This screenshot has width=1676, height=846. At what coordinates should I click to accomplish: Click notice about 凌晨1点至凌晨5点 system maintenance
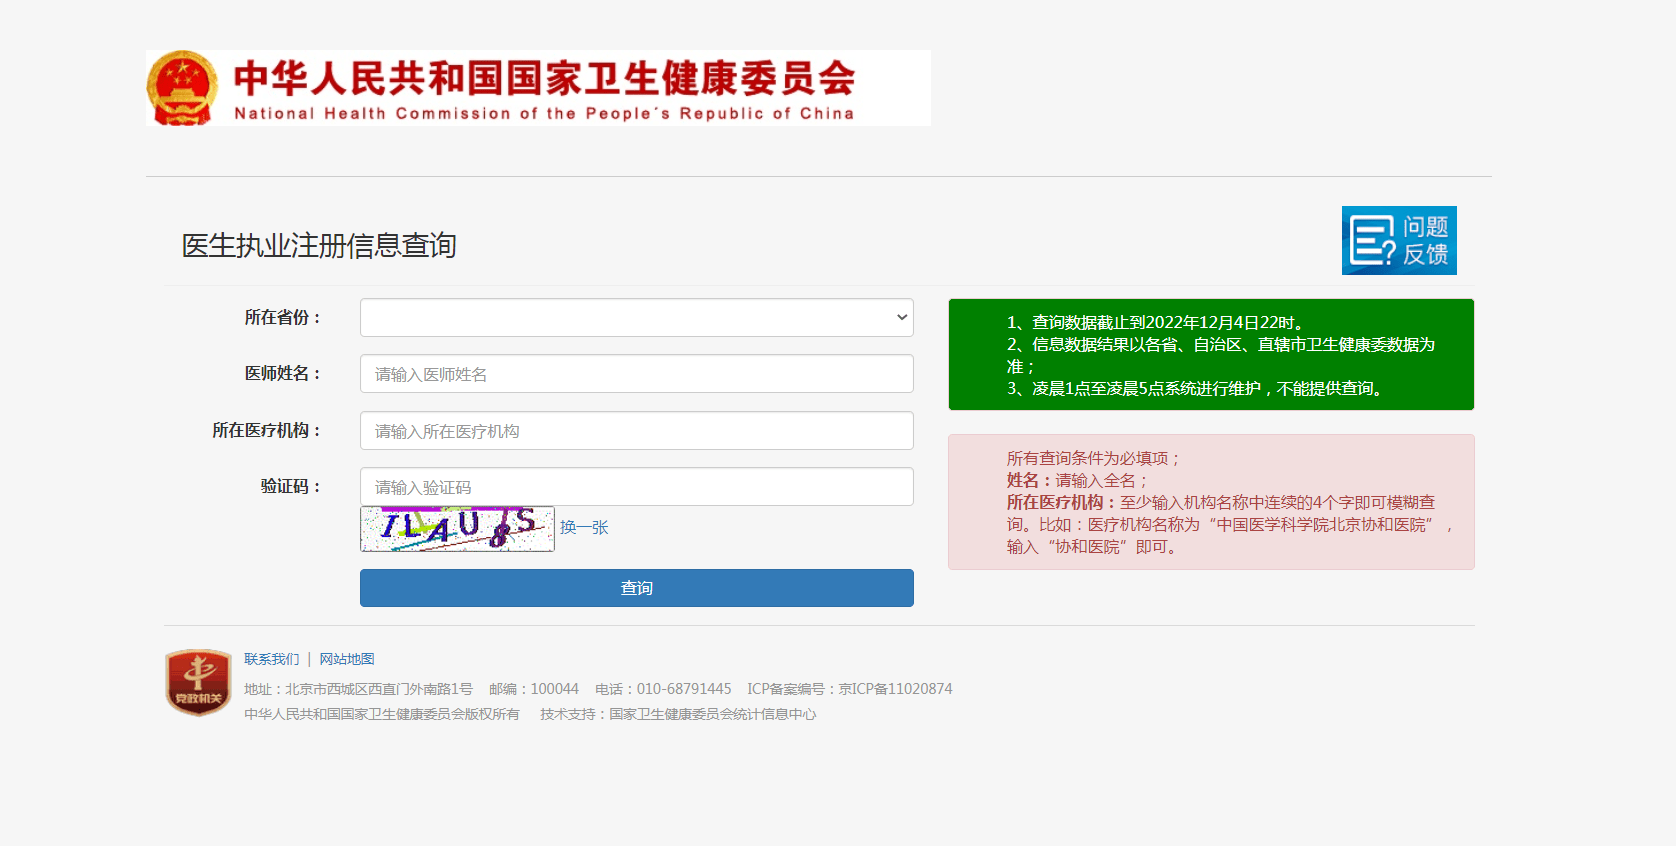pyautogui.click(x=1197, y=389)
